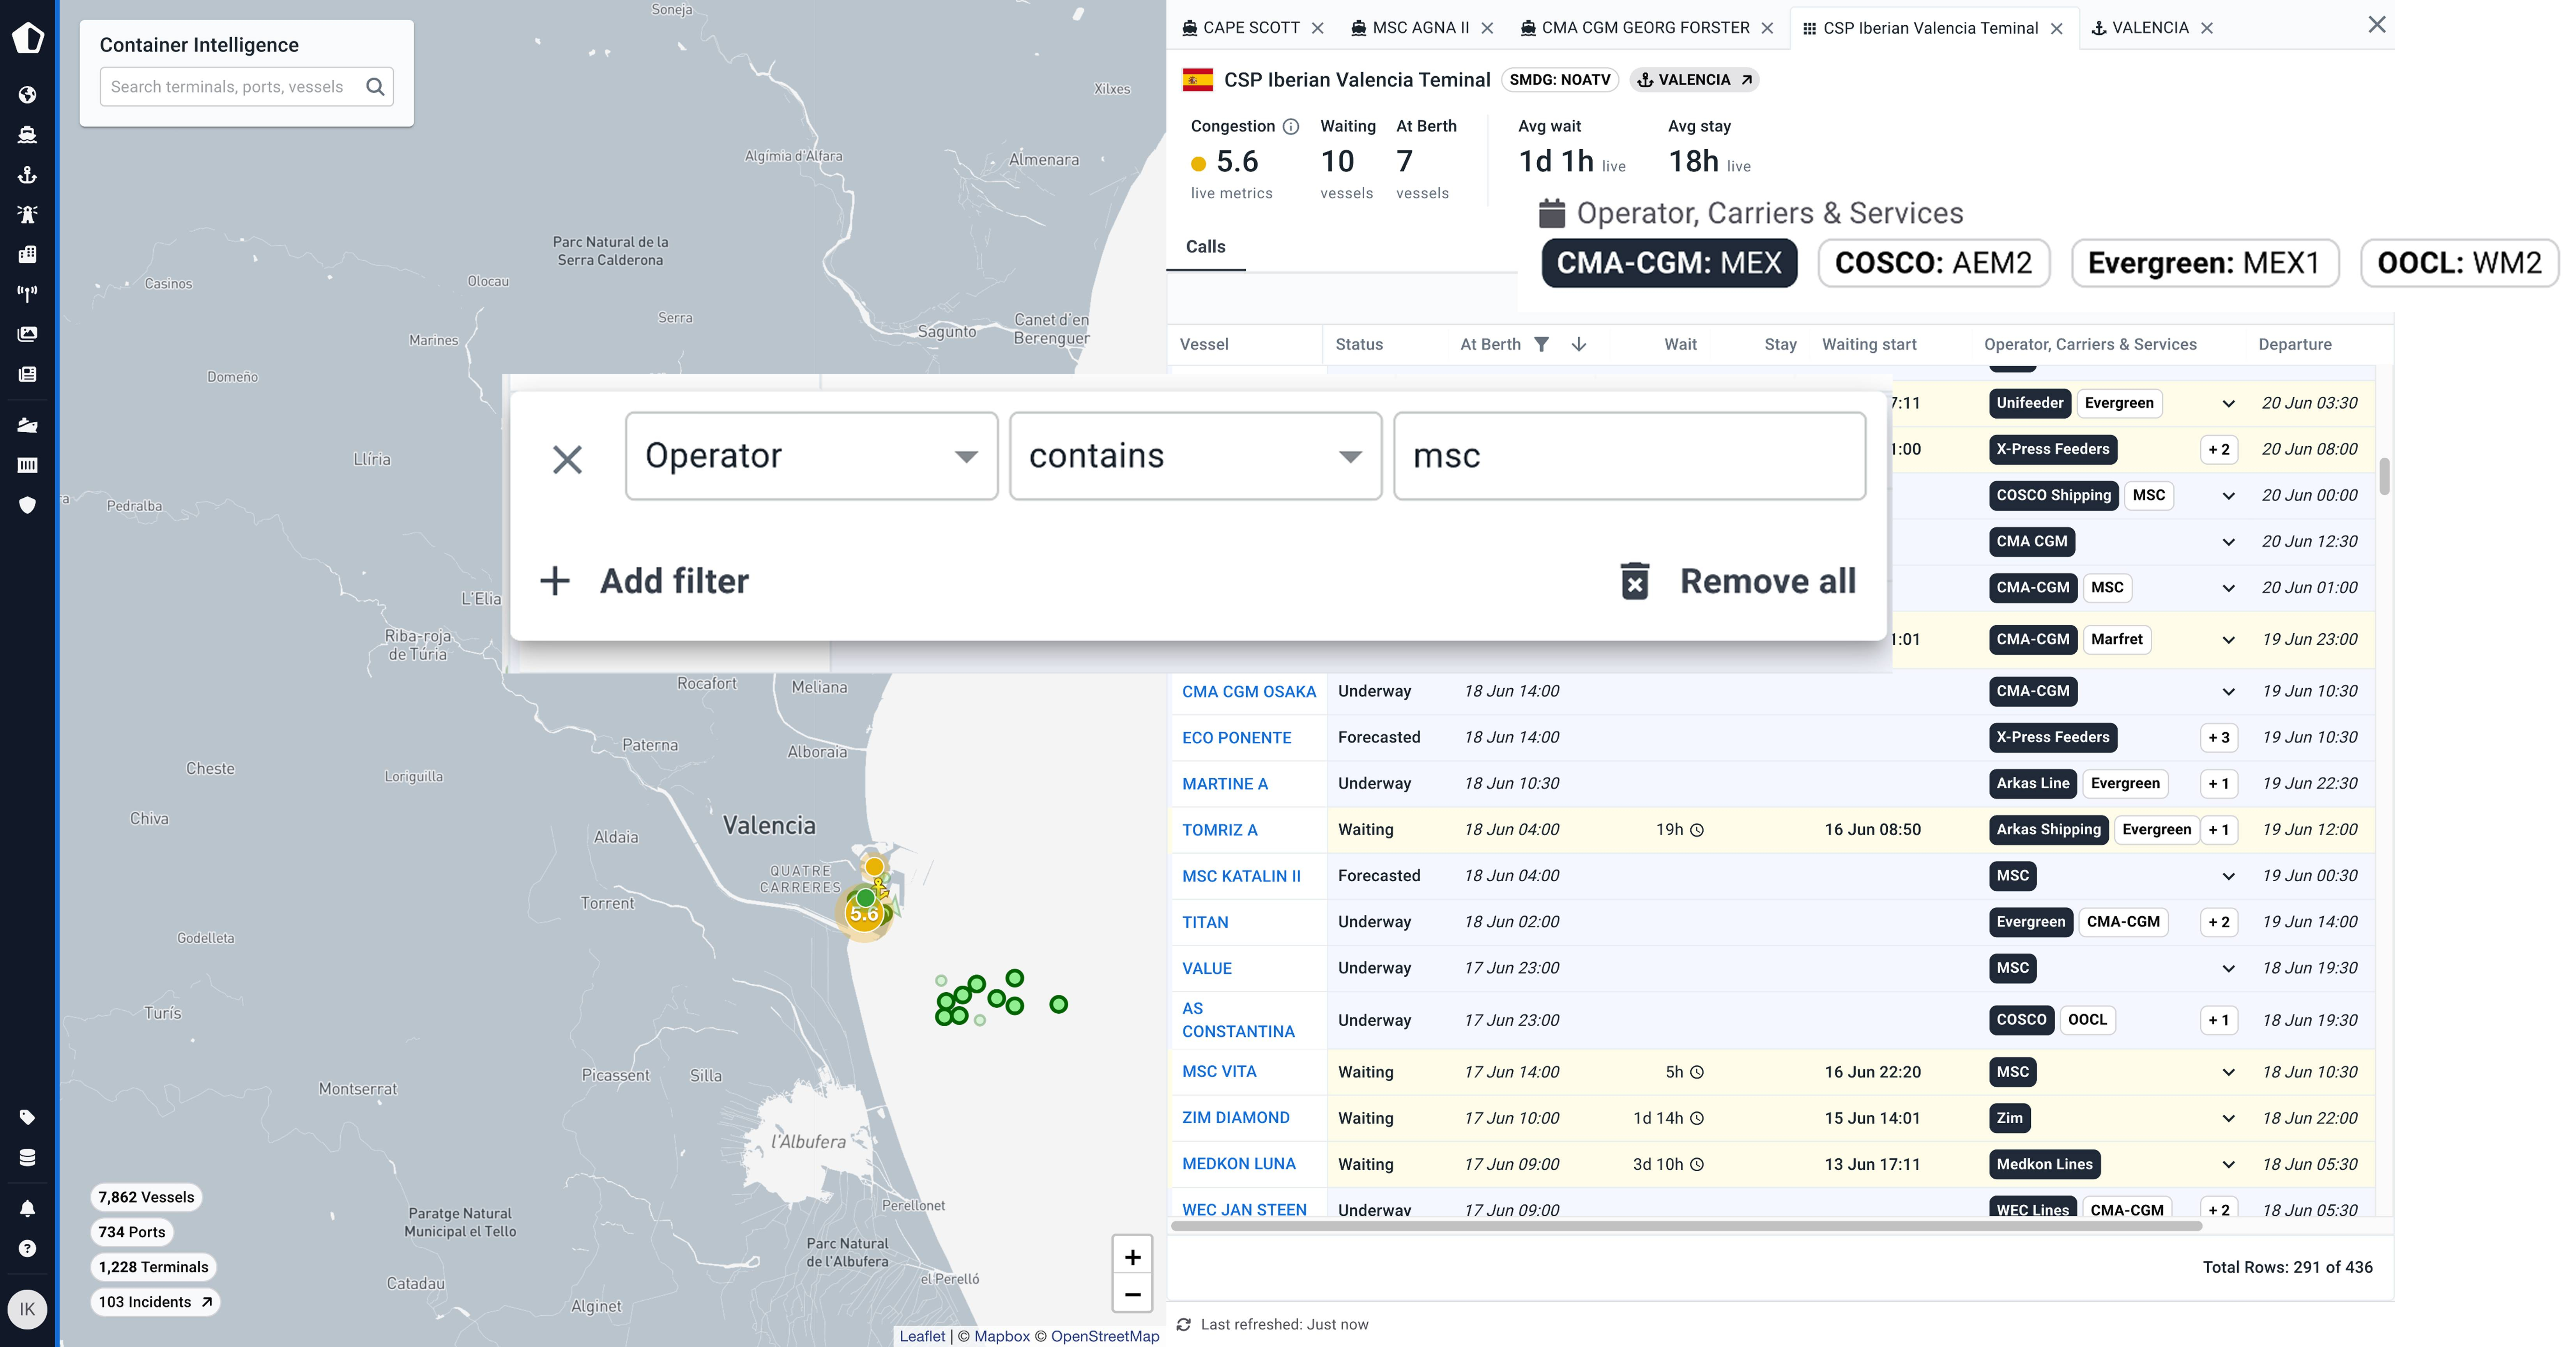2576x1347 pixels.
Task: Click the wait clock icon in MEDKON LUNA row
Action: (x=1697, y=1164)
